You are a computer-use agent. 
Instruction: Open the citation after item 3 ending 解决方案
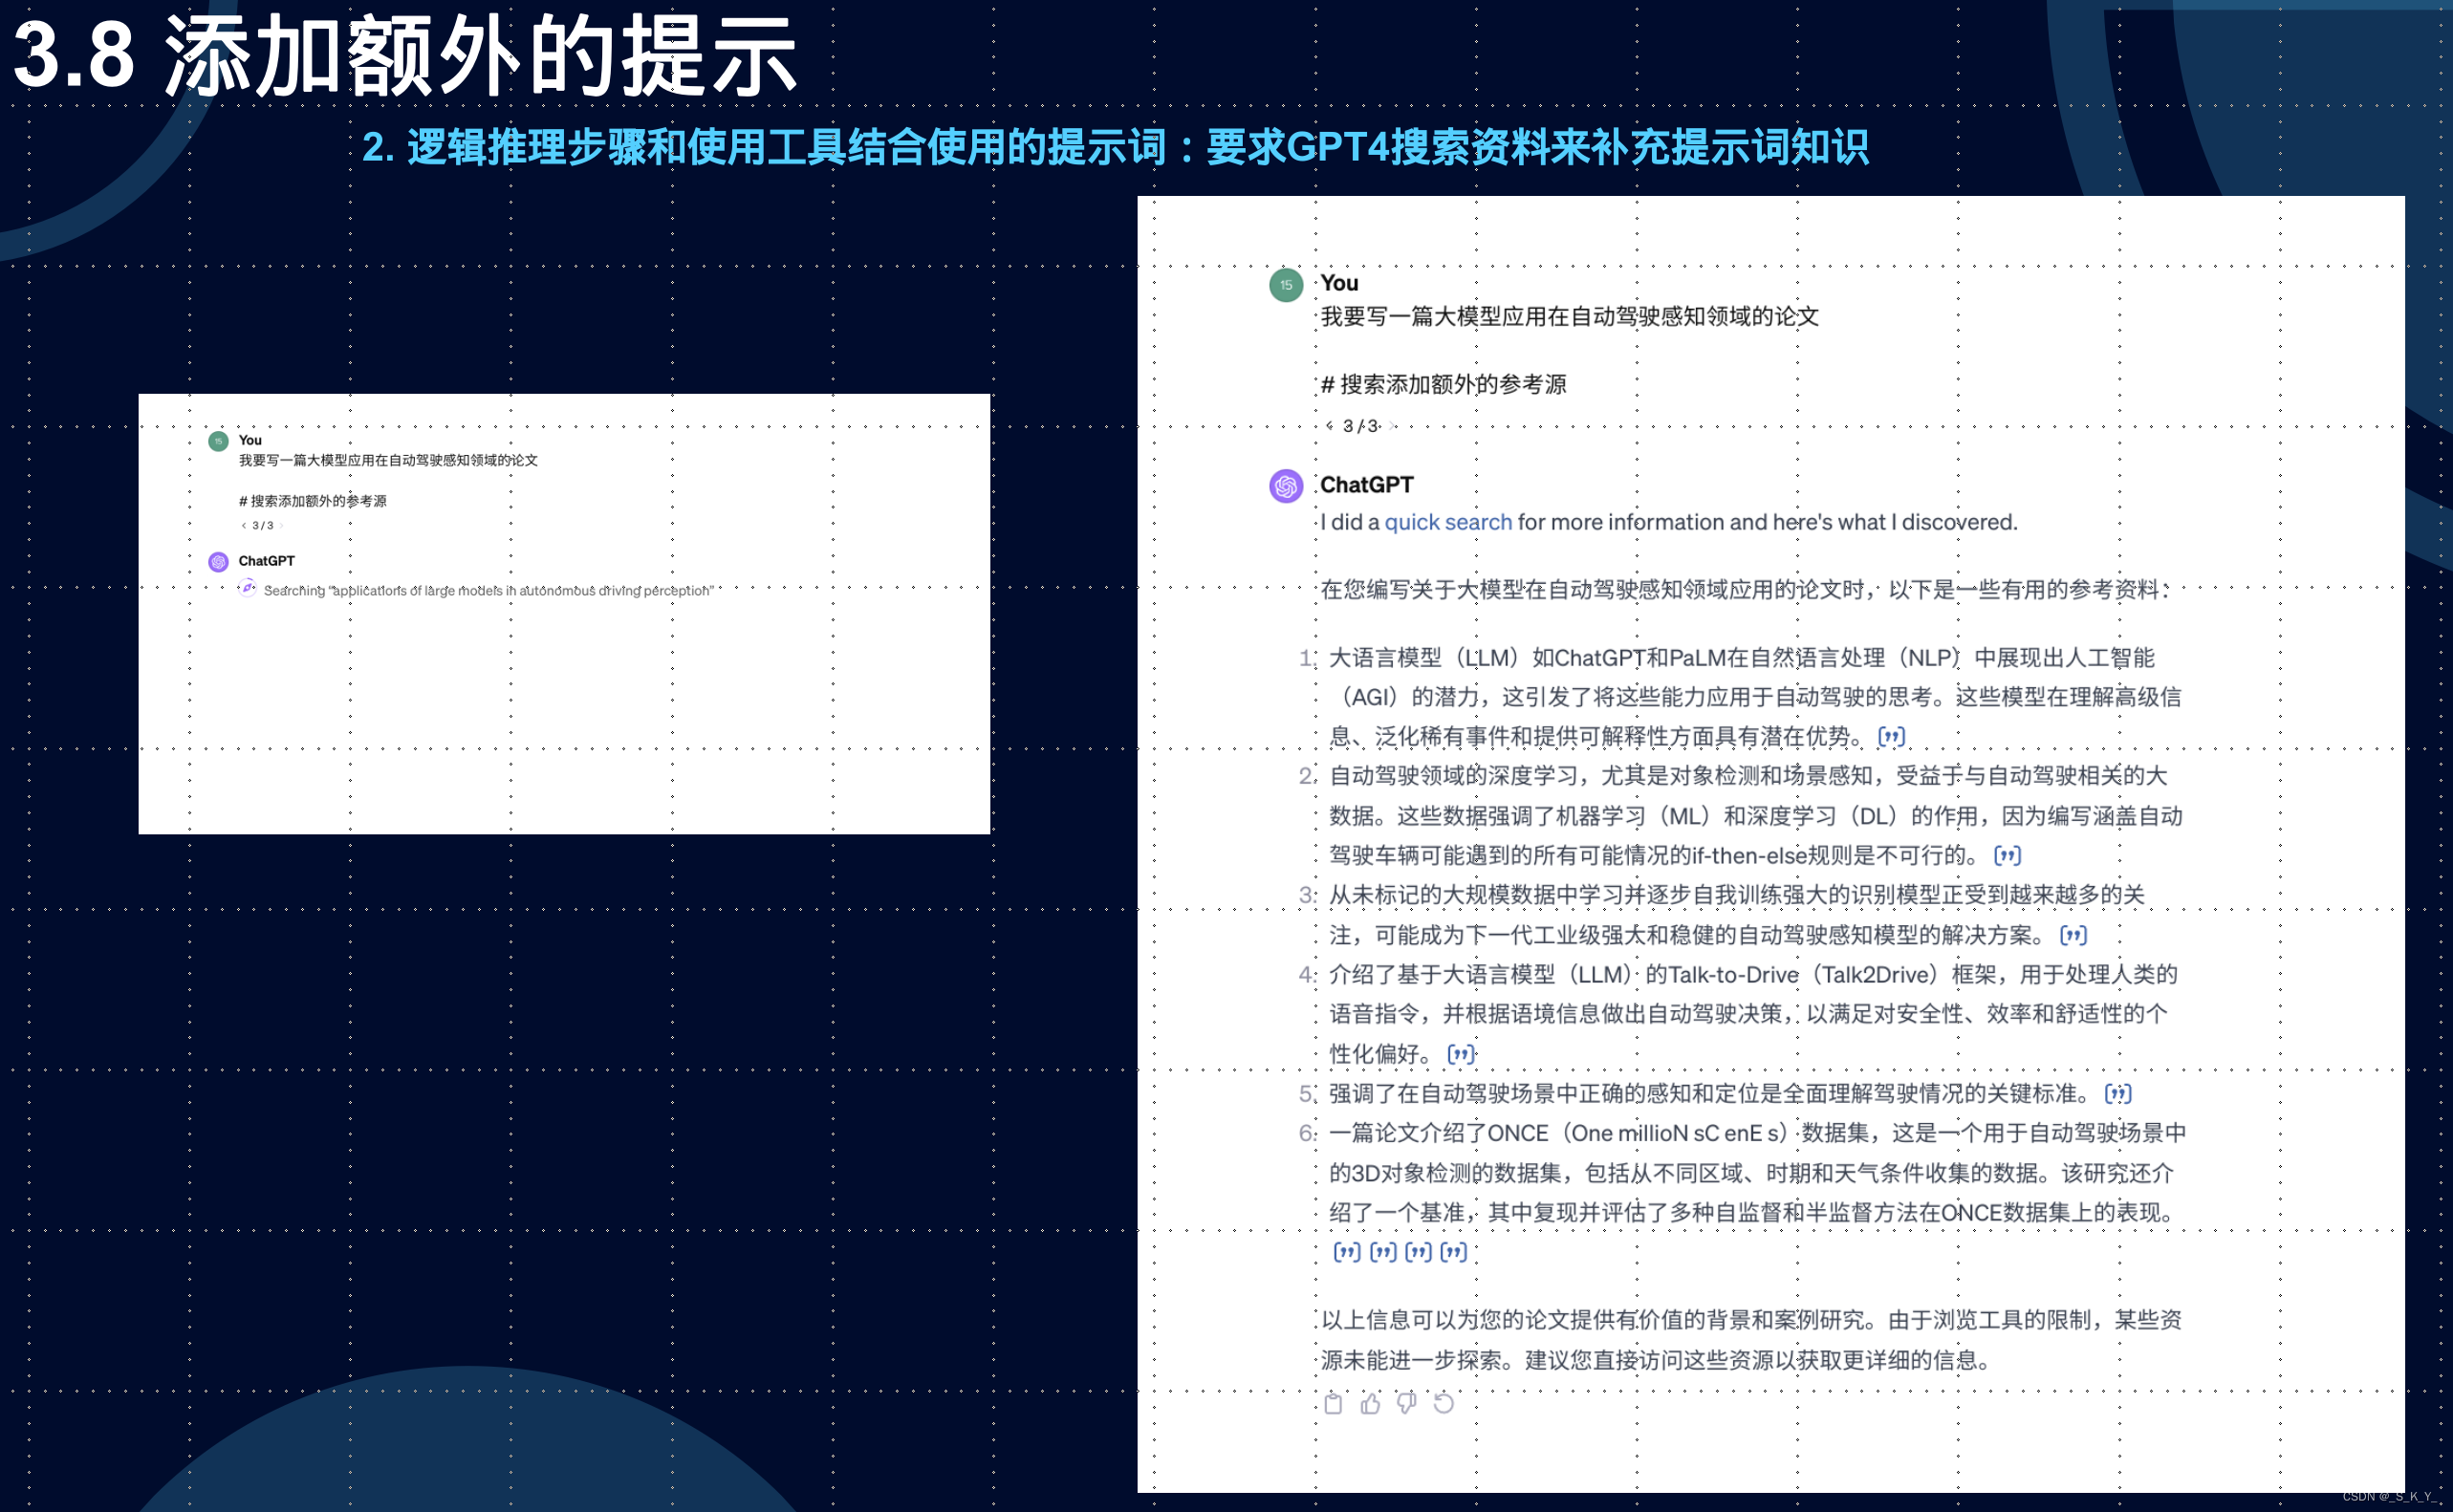[2073, 935]
